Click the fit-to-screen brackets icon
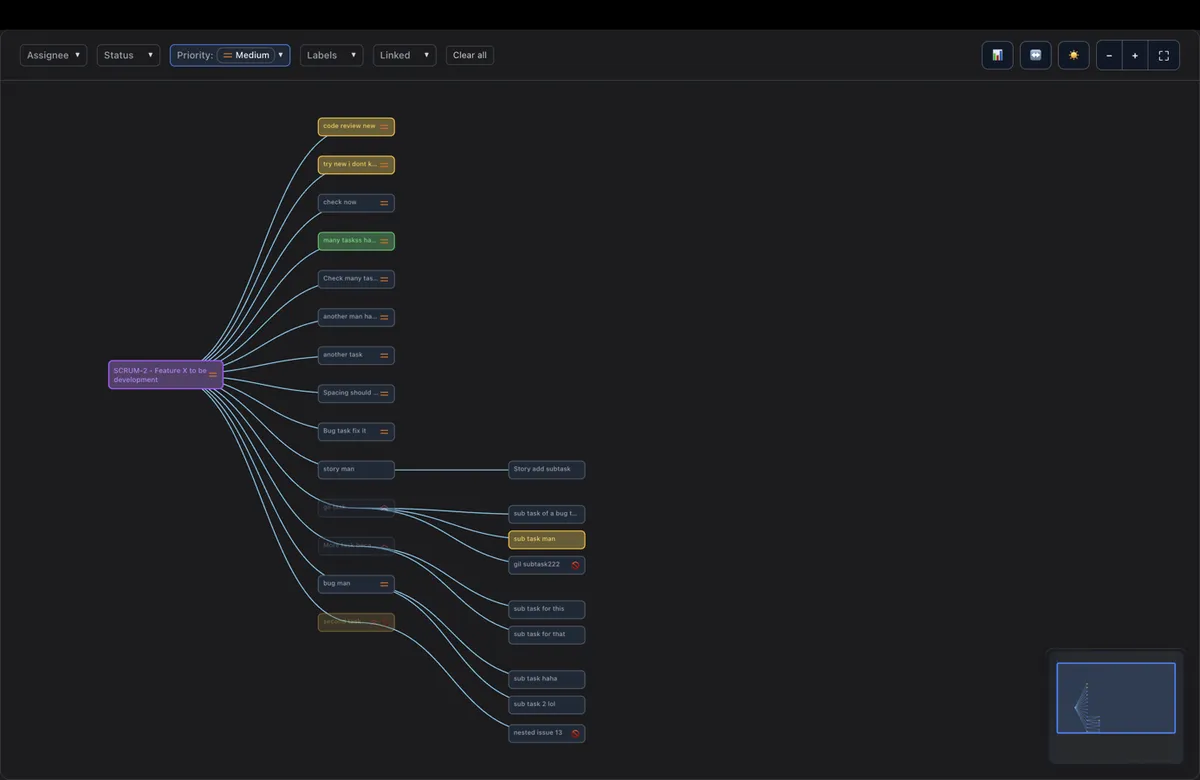The width and height of the screenshot is (1200, 780). (1163, 55)
